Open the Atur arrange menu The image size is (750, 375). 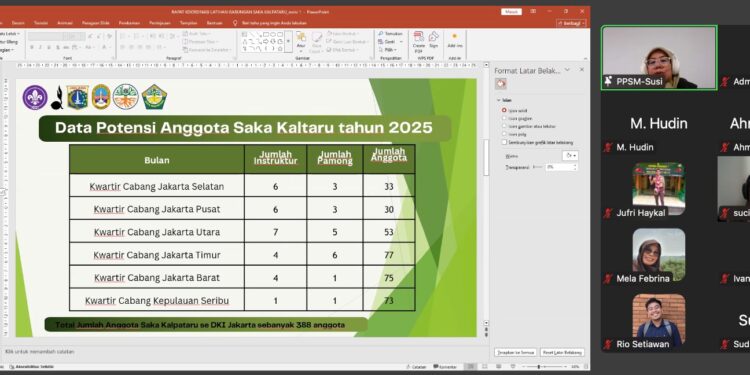pos(301,42)
